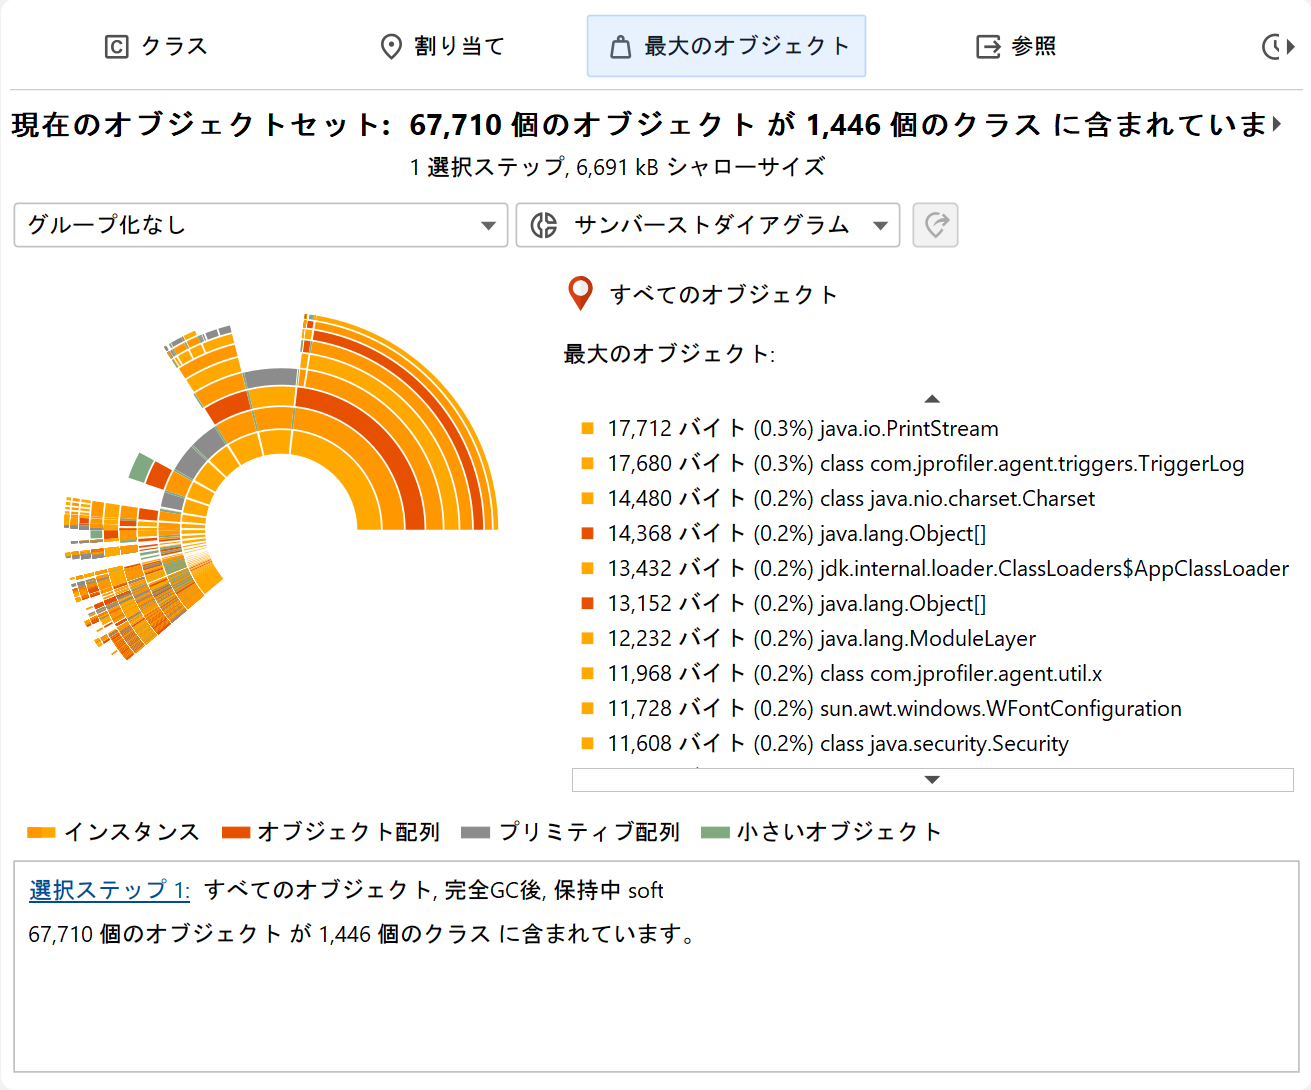Switch to the 参照 tab
Image resolution: width=1311 pixels, height=1090 pixels.
[1033, 47]
